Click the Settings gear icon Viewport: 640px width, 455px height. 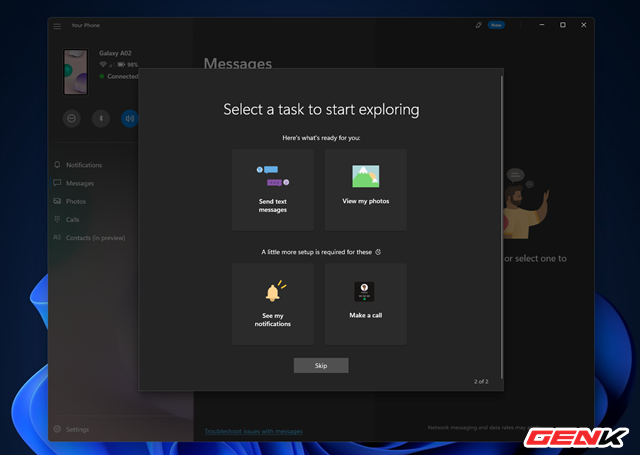(57, 429)
